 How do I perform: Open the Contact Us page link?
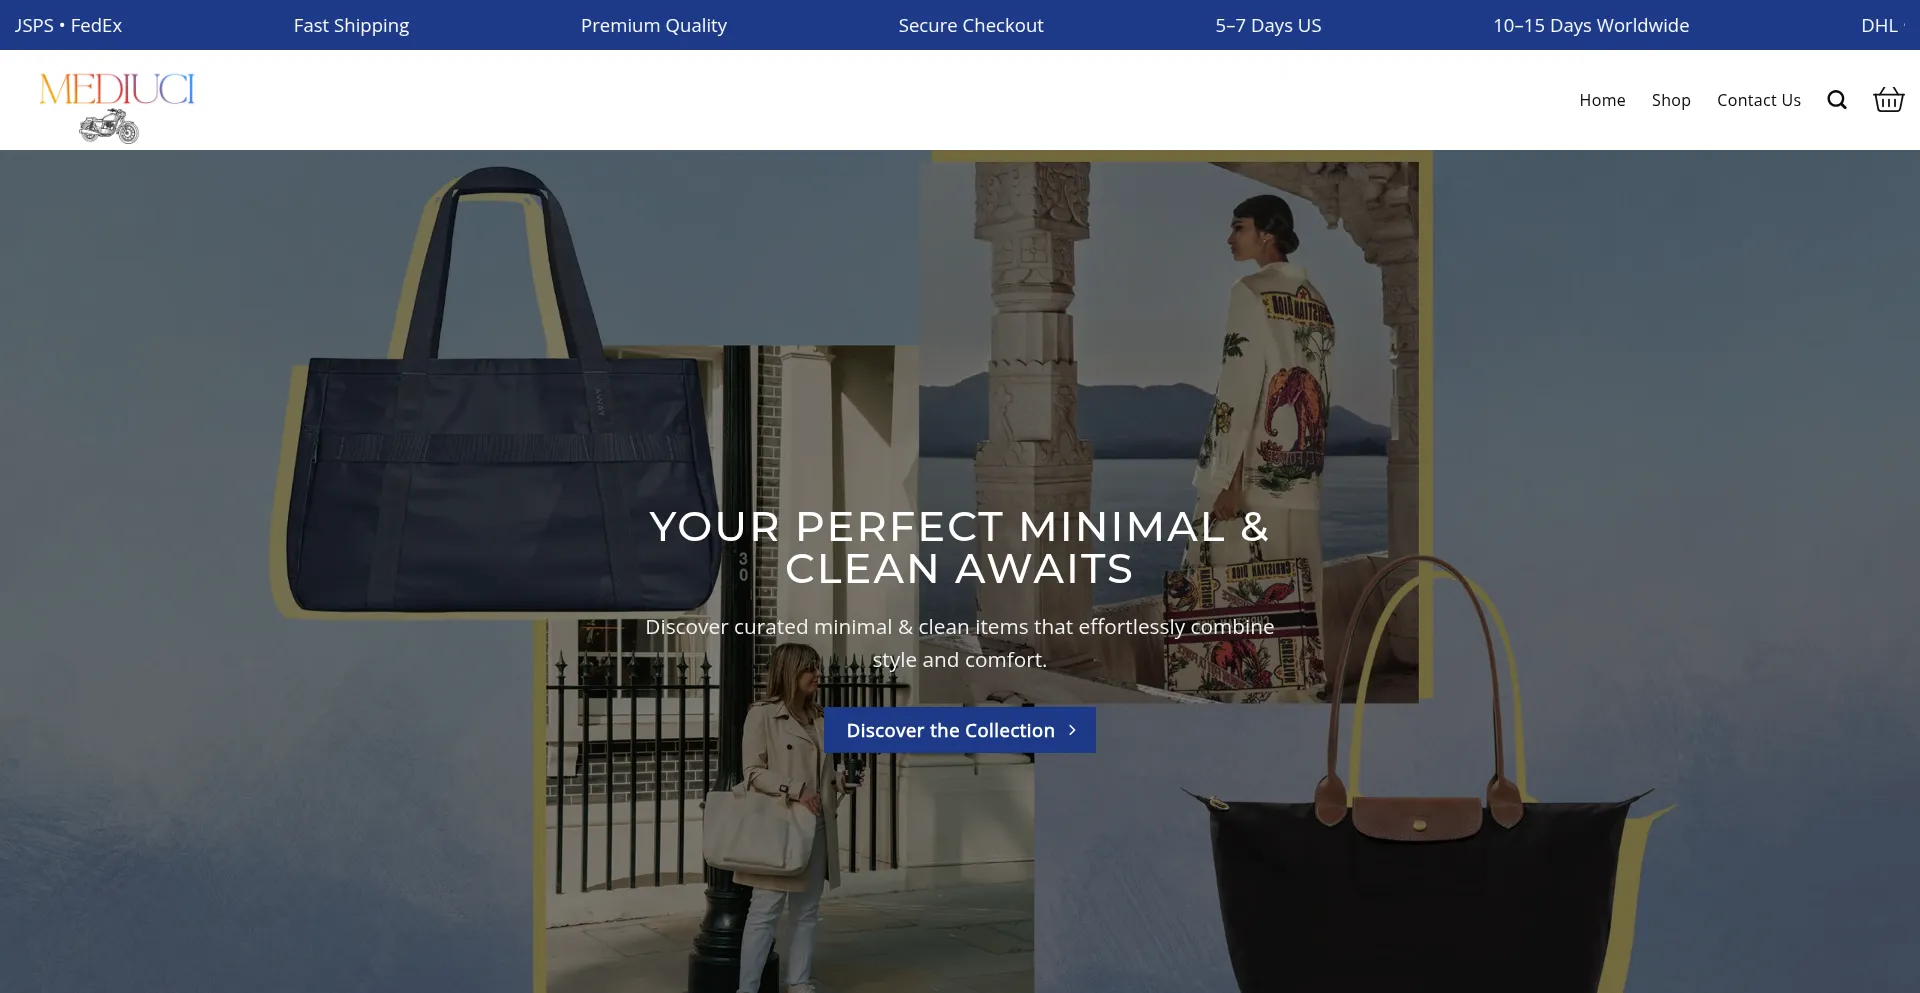[x=1758, y=100]
